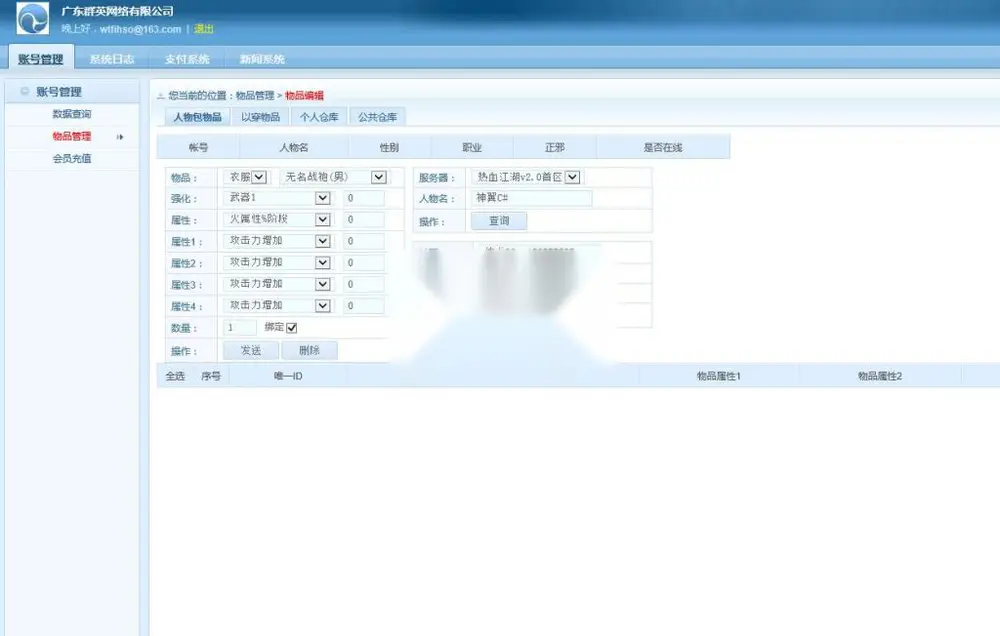Open the 系统日志 top tab
This screenshot has height=636, width=1000.
click(x=112, y=59)
